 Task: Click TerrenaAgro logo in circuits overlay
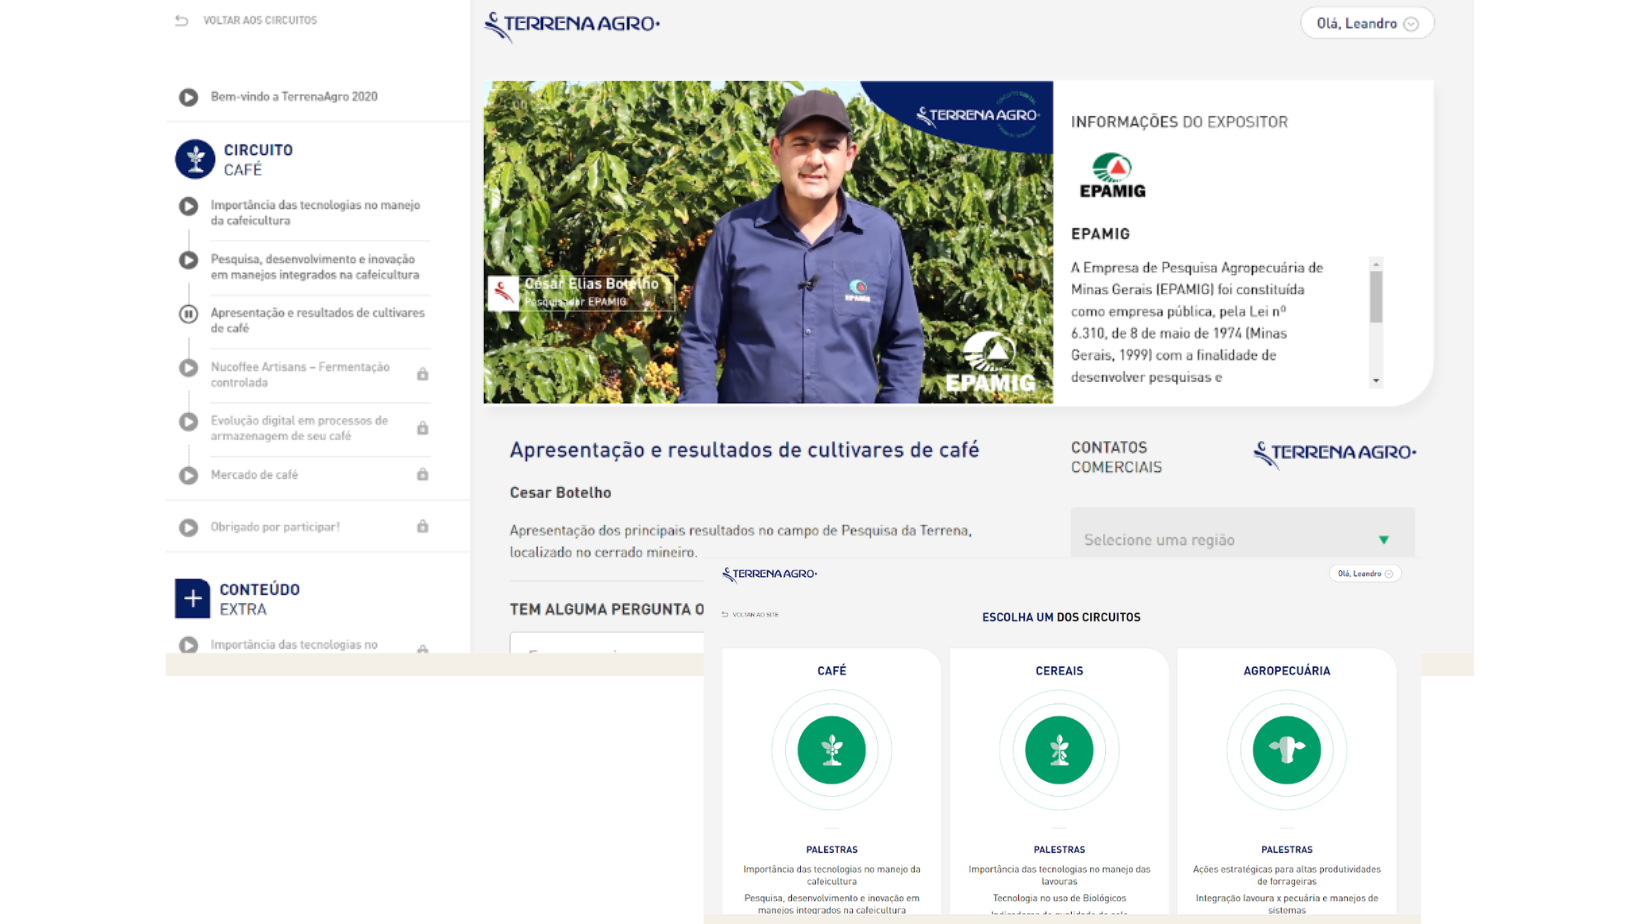(x=770, y=574)
